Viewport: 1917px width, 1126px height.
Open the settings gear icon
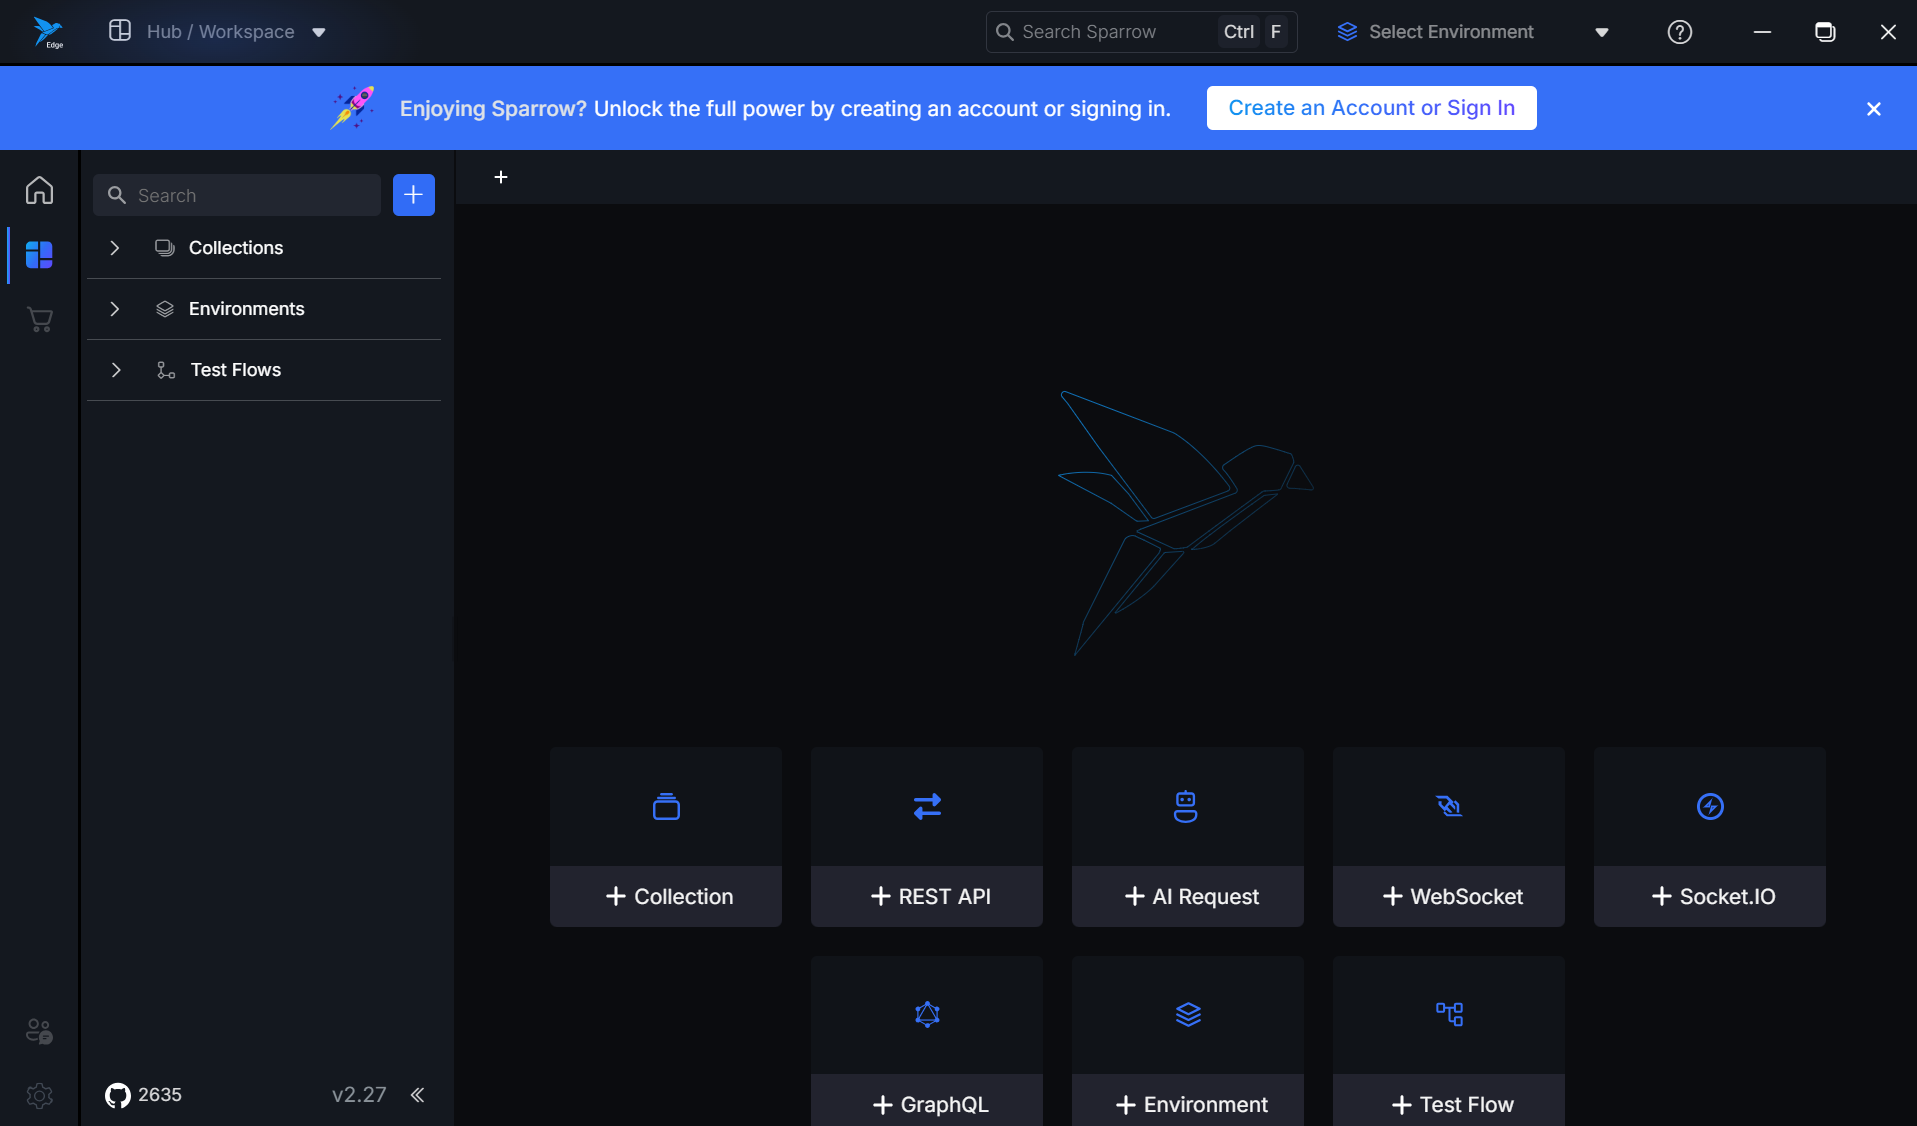[x=39, y=1096]
